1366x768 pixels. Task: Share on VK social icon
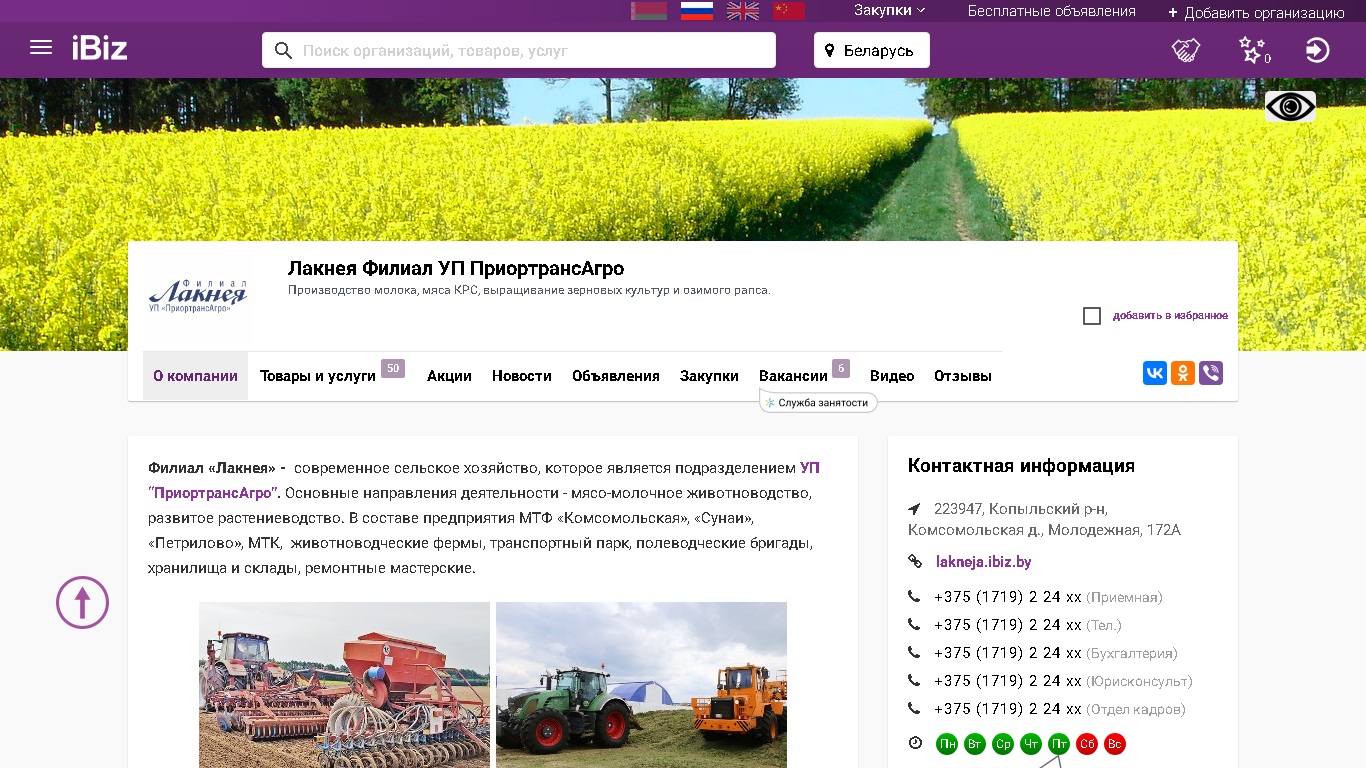tap(1155, 373)
